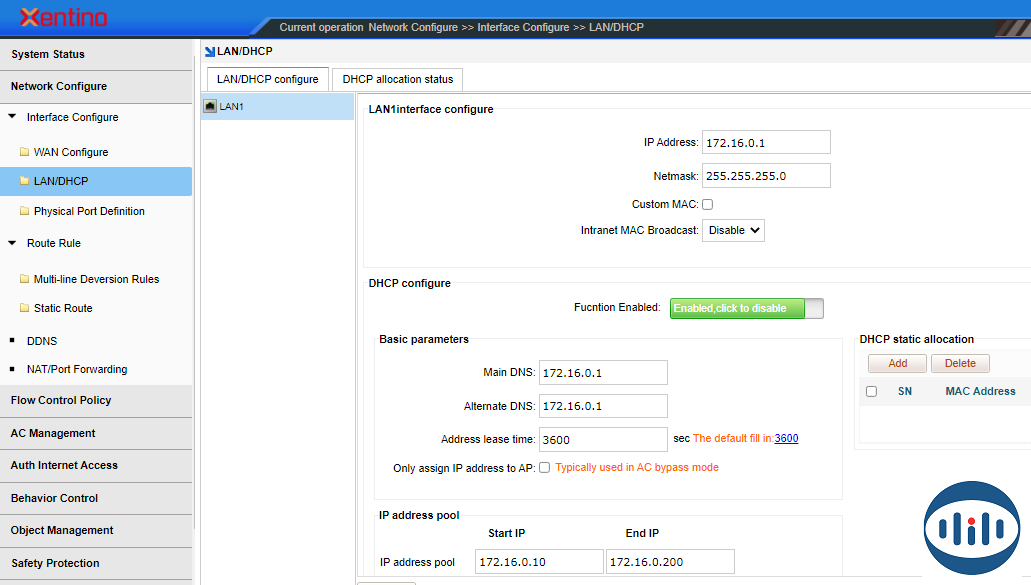Screen dimensions: 1031x585
Task: Click the Multi-line Deversion Rules folder icon
Action: 25,279
